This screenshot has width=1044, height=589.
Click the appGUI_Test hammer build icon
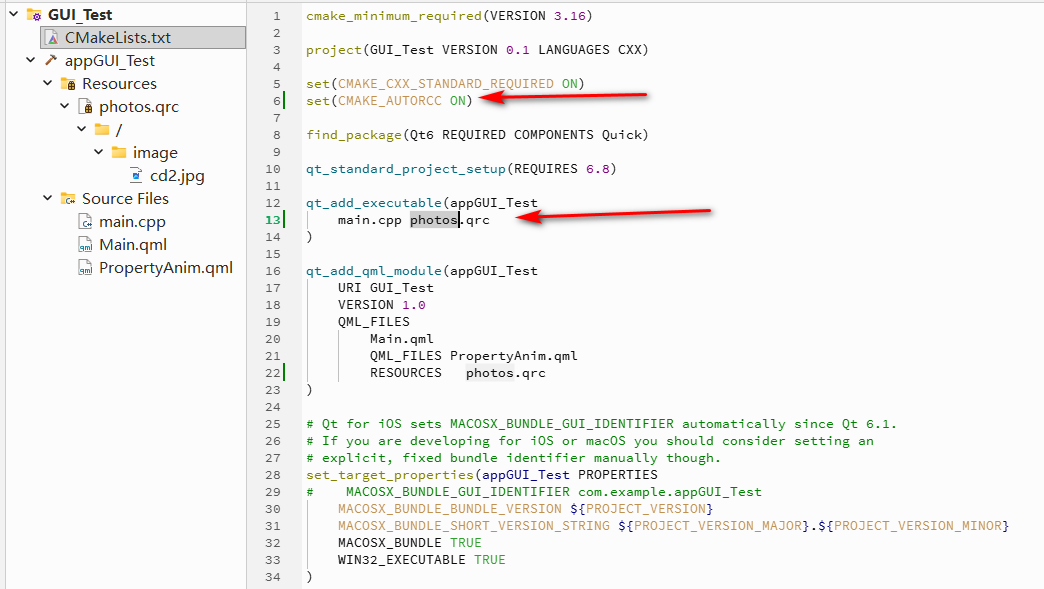51,61
